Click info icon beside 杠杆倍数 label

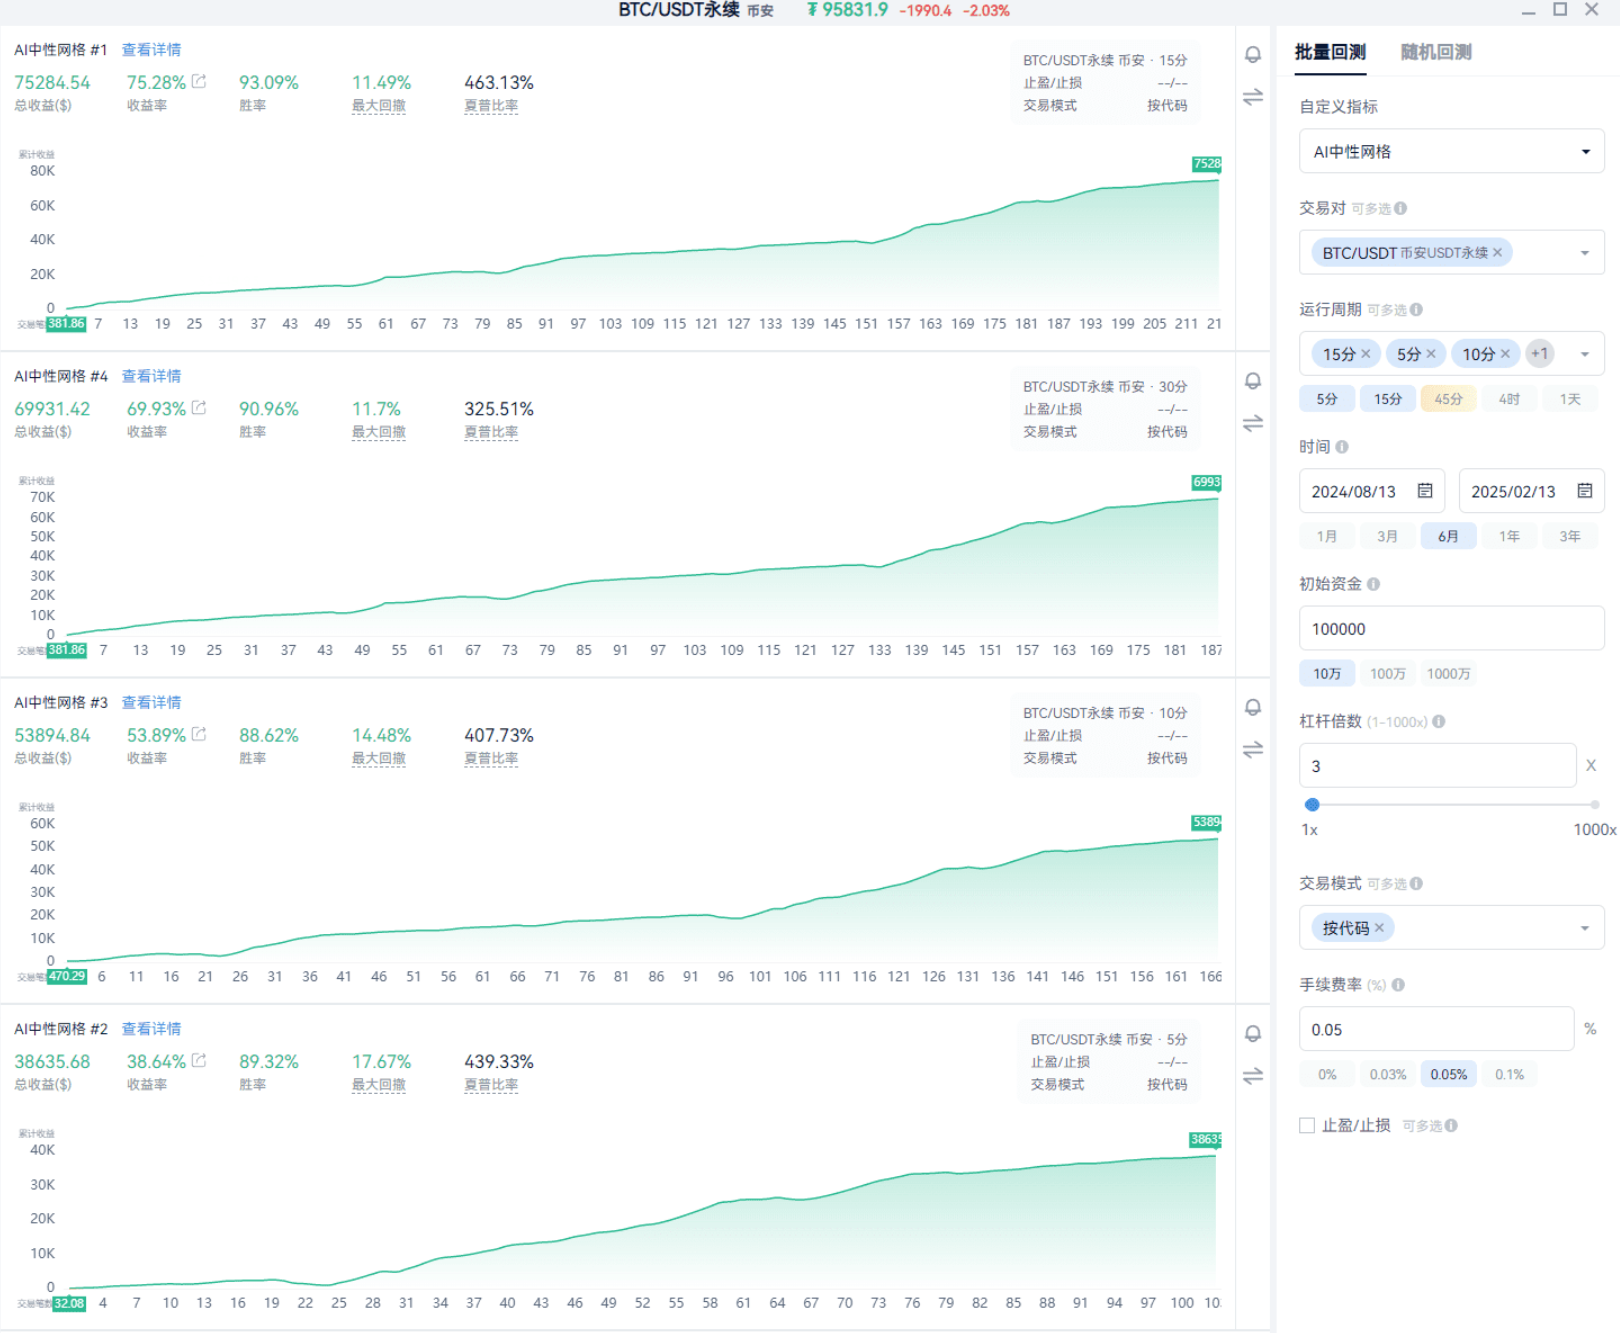click(1439, 721)
